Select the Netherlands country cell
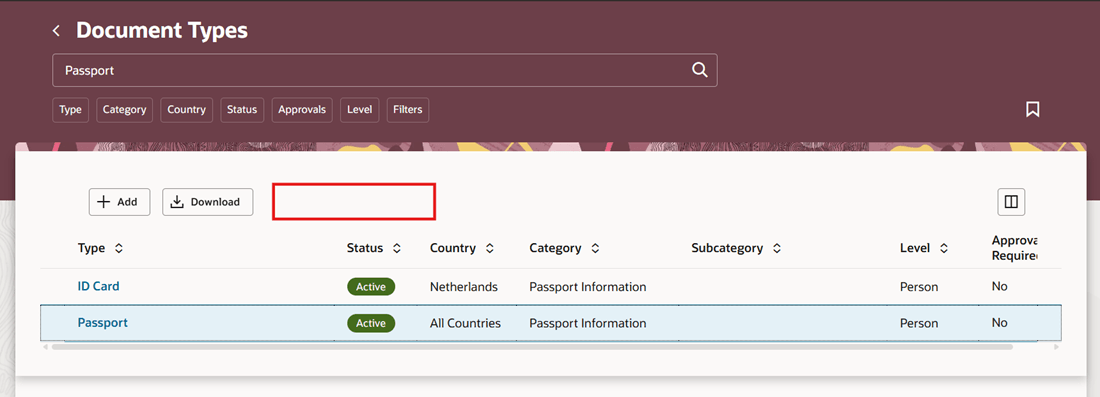The width and height of the screenshot is (1100, 397). [x=464, y=287]
